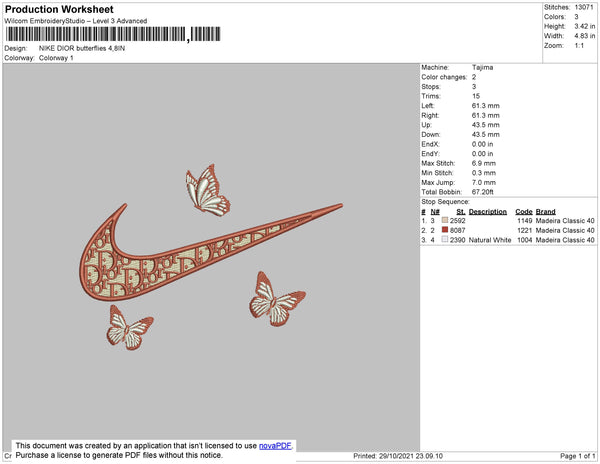Click the 'Page 1 of 1' footer text
Image resolution: width=600 pixels, height=464 pixels.
click(578, 456)
